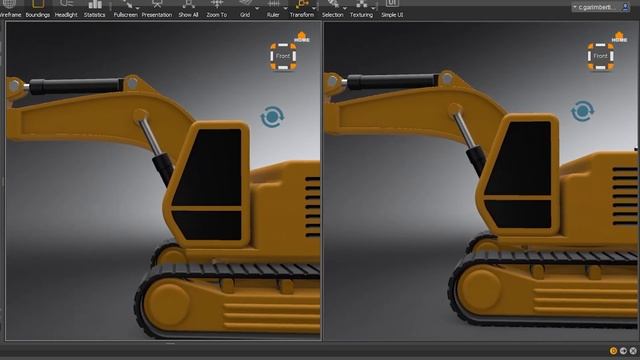640x360 pixels.
Task: Click the X status icon at bottom right
Action: [633, 351]
